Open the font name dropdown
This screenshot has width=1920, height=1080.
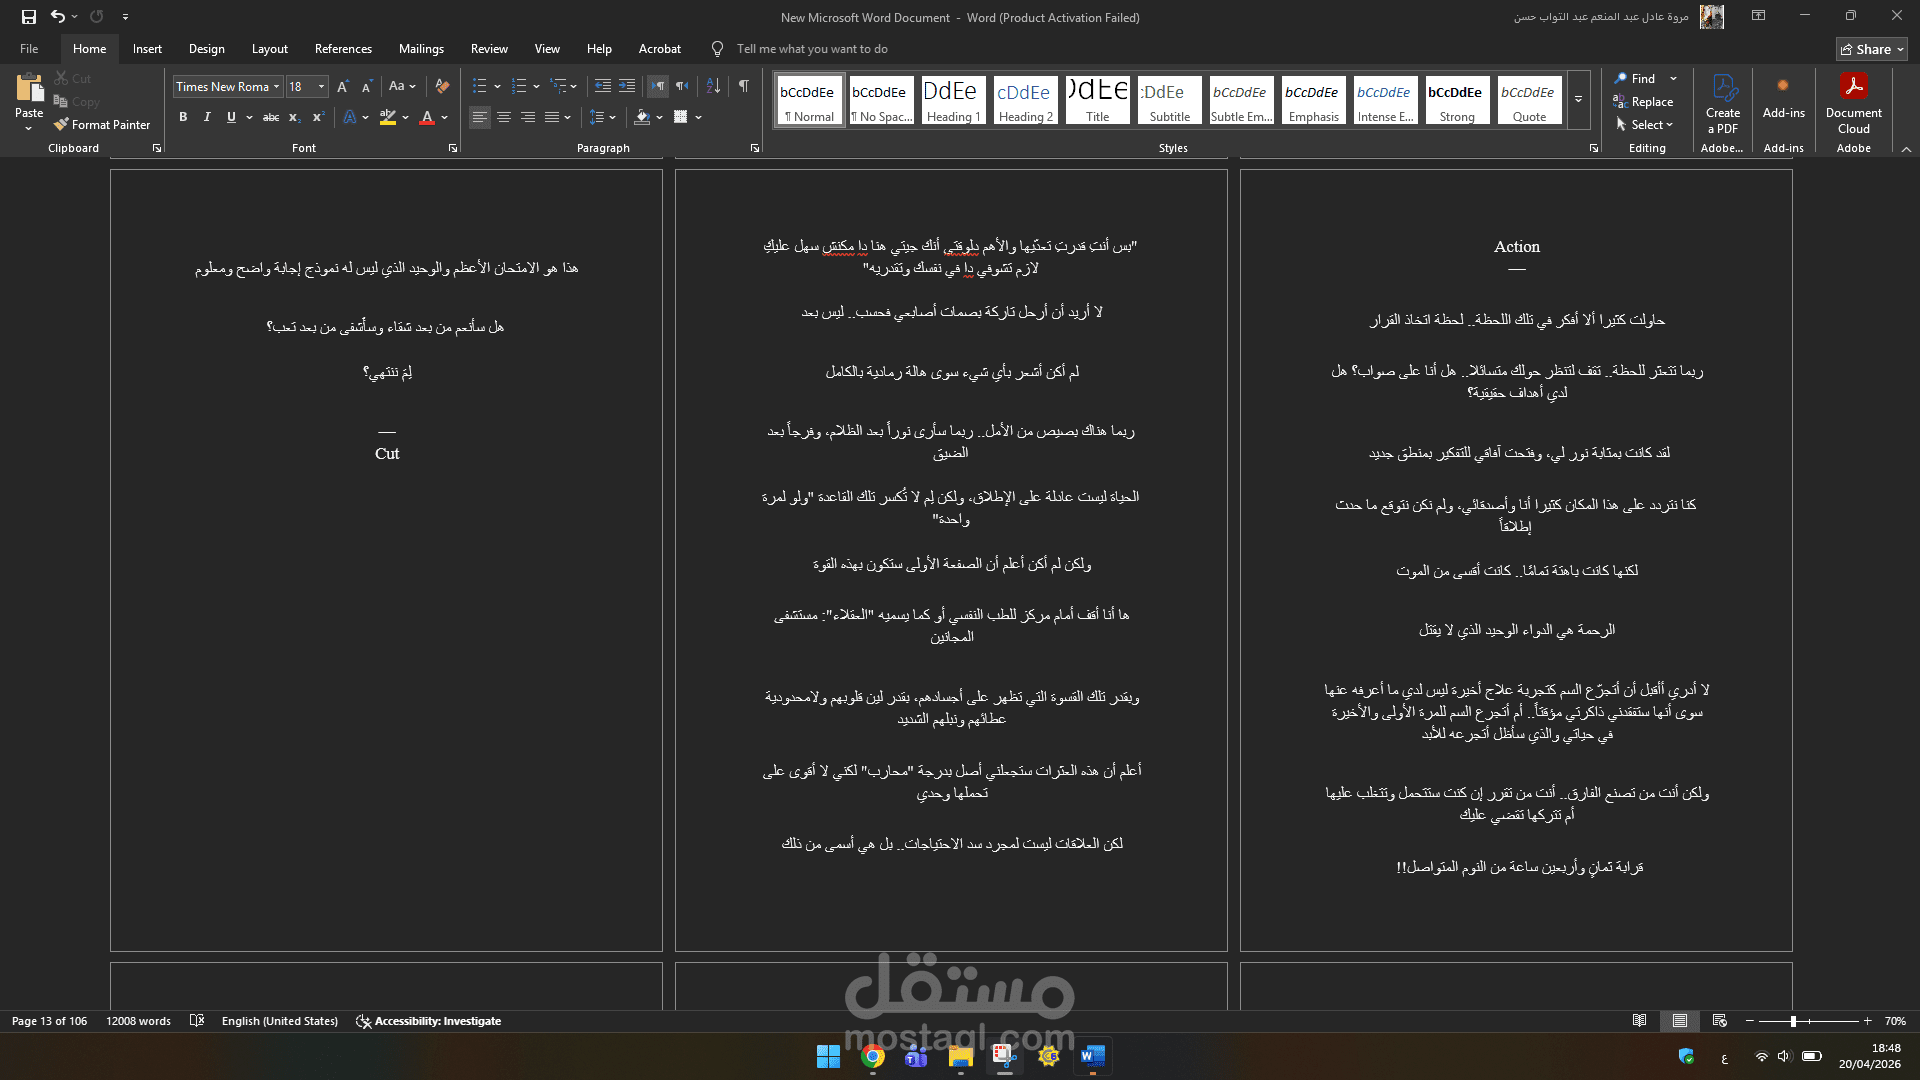[277, 87]
